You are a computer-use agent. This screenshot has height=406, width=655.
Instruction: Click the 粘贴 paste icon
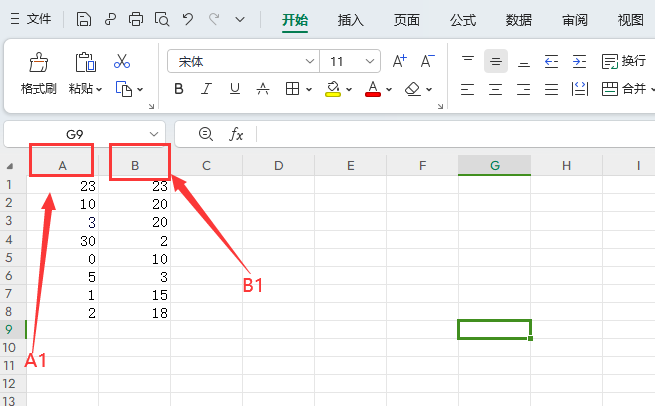[85, 63]
